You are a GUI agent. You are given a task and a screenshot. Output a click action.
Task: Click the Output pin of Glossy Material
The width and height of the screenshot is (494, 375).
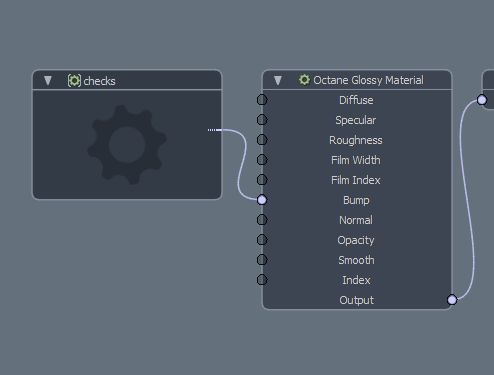[452, 300]
